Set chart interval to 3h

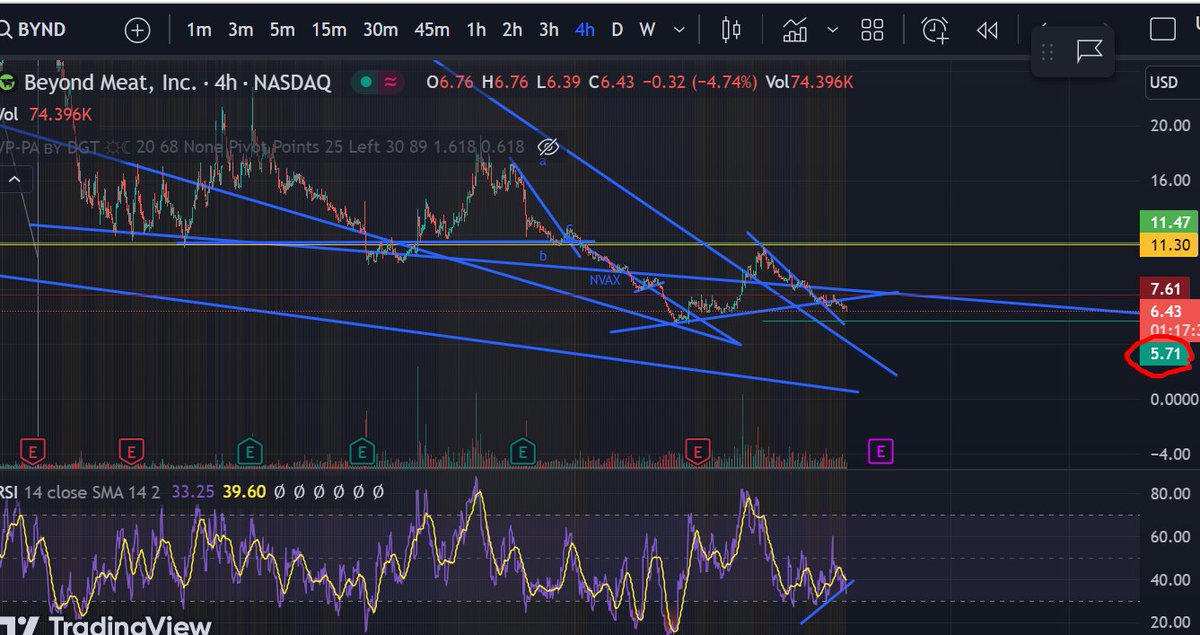(549, 30)
